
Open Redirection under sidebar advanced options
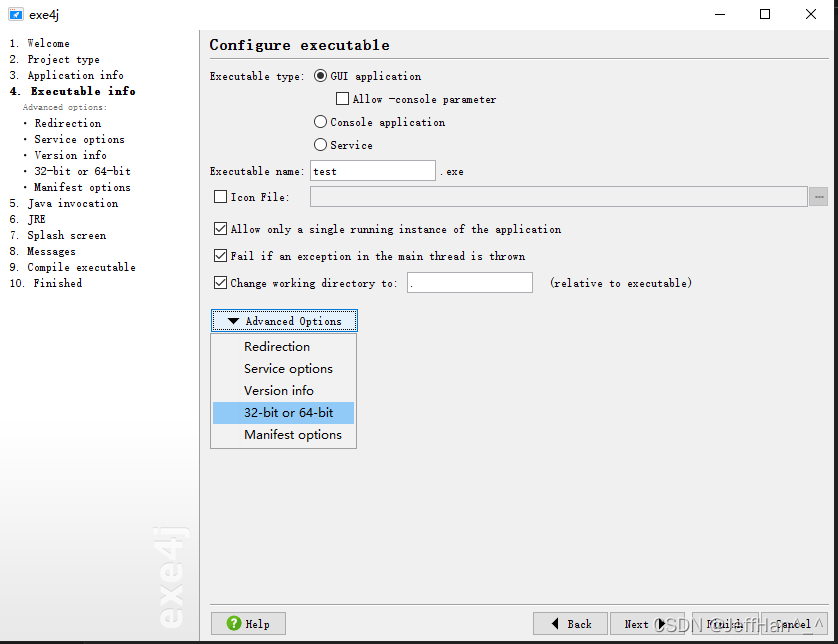click(x=68, y=123)
